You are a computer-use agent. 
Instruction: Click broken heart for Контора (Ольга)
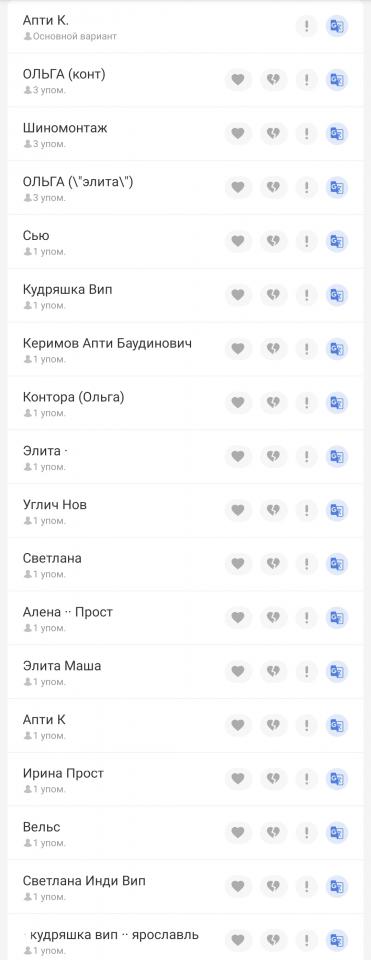(x=273, y=403)
